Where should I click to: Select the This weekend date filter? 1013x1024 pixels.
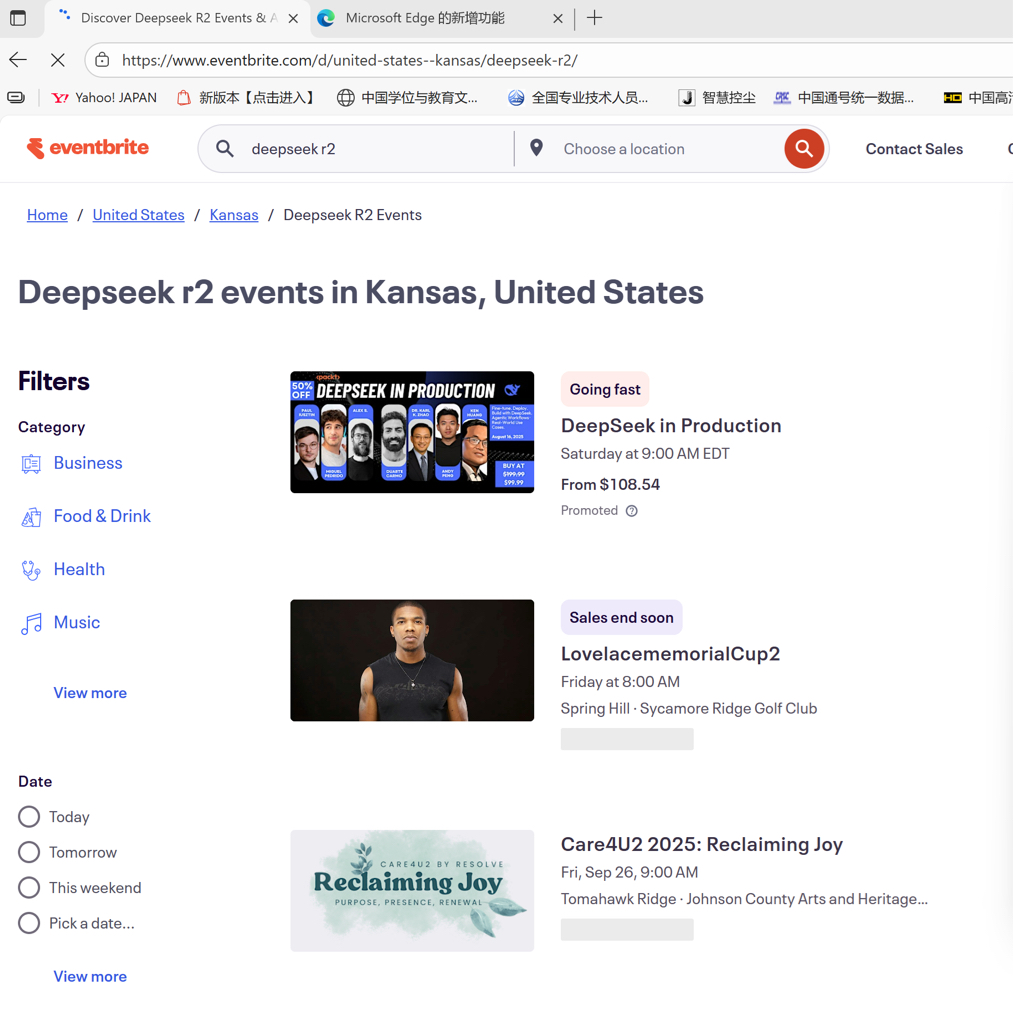[29, 887]
